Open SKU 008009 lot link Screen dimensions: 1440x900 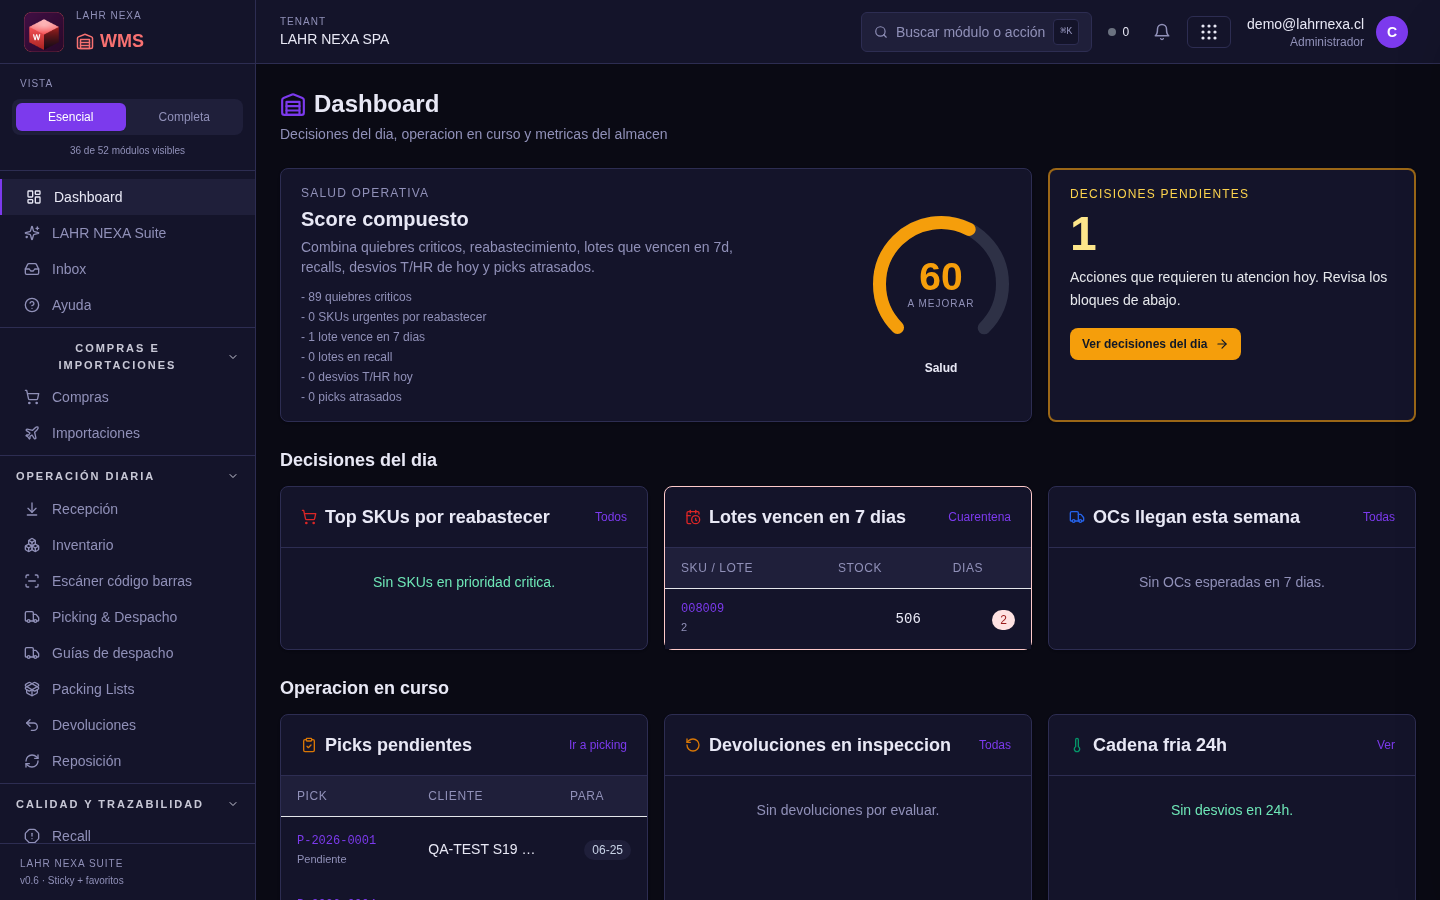tap(702, 608)
